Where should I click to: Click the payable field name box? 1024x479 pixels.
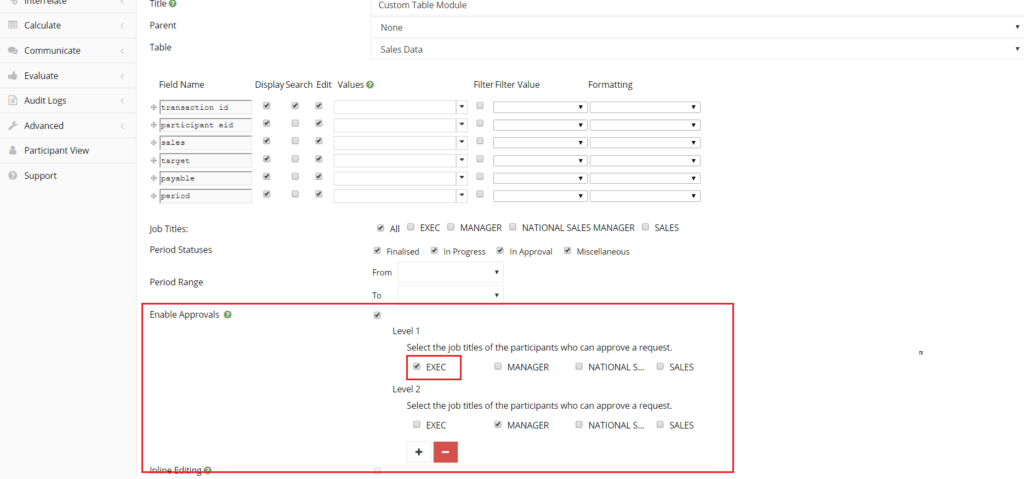click(205, 178)
